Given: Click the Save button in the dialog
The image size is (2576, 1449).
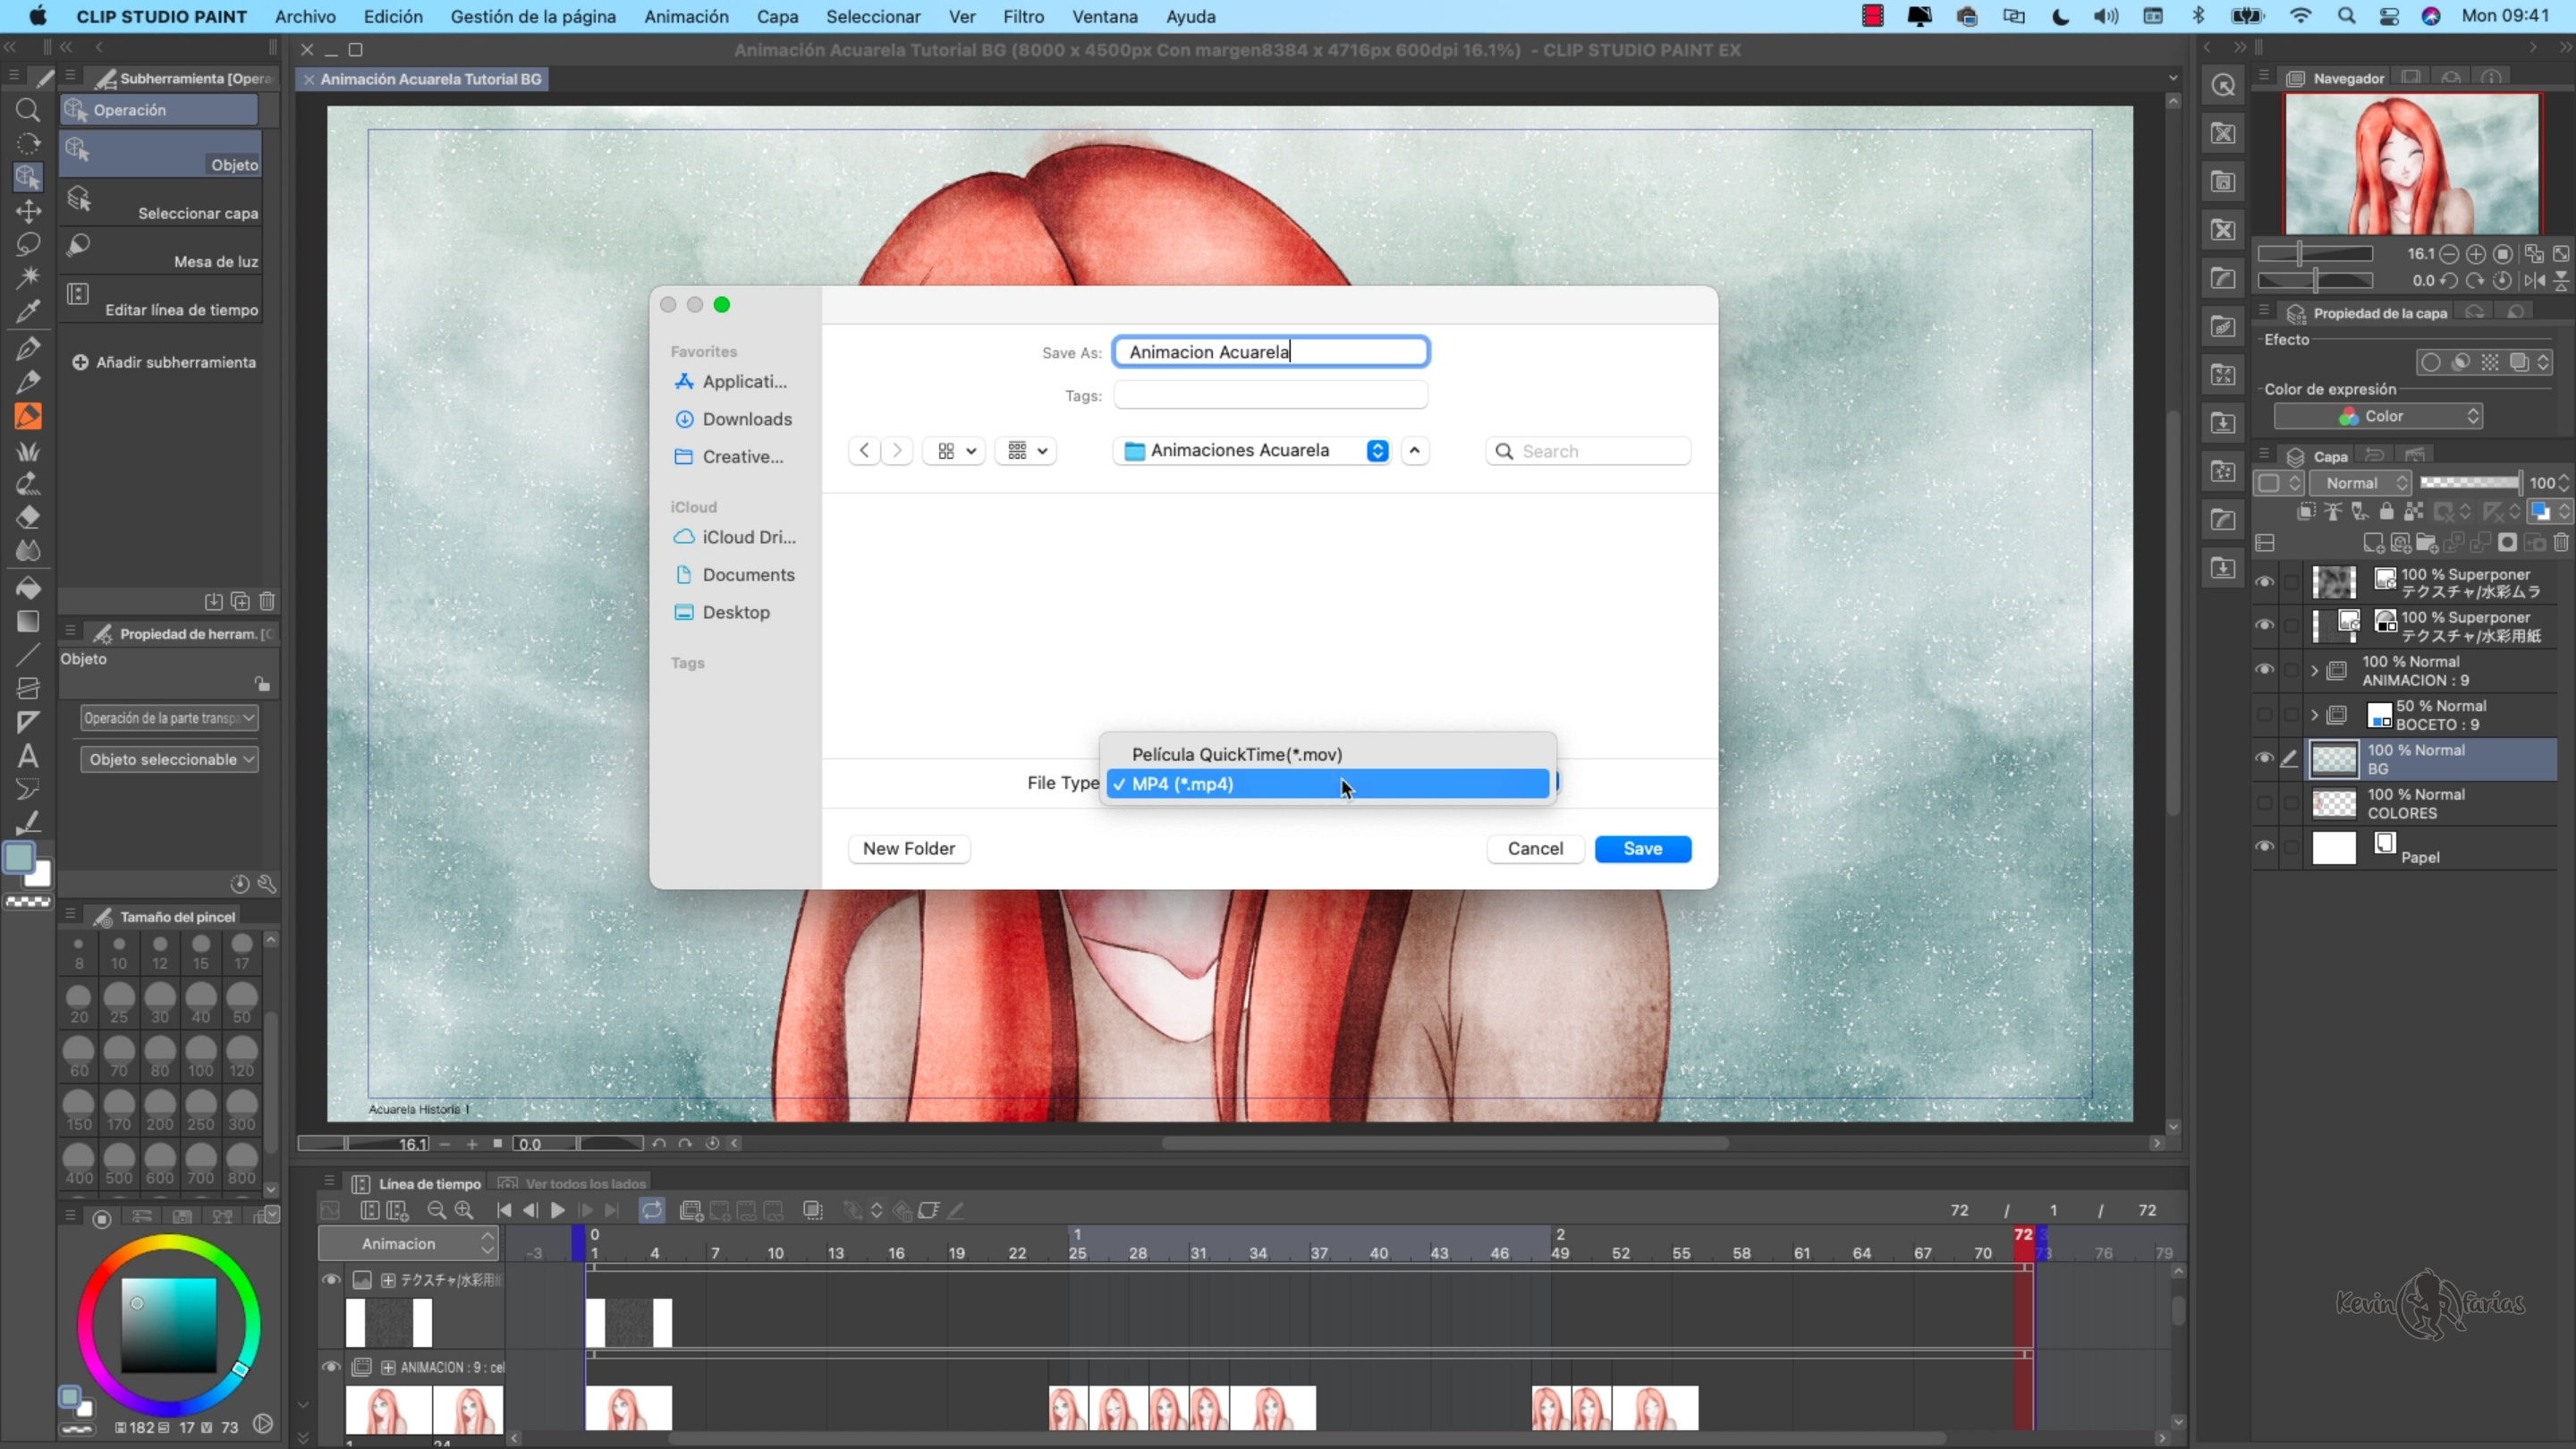Looking at the screenshot, I should [x=1643, y=848].
